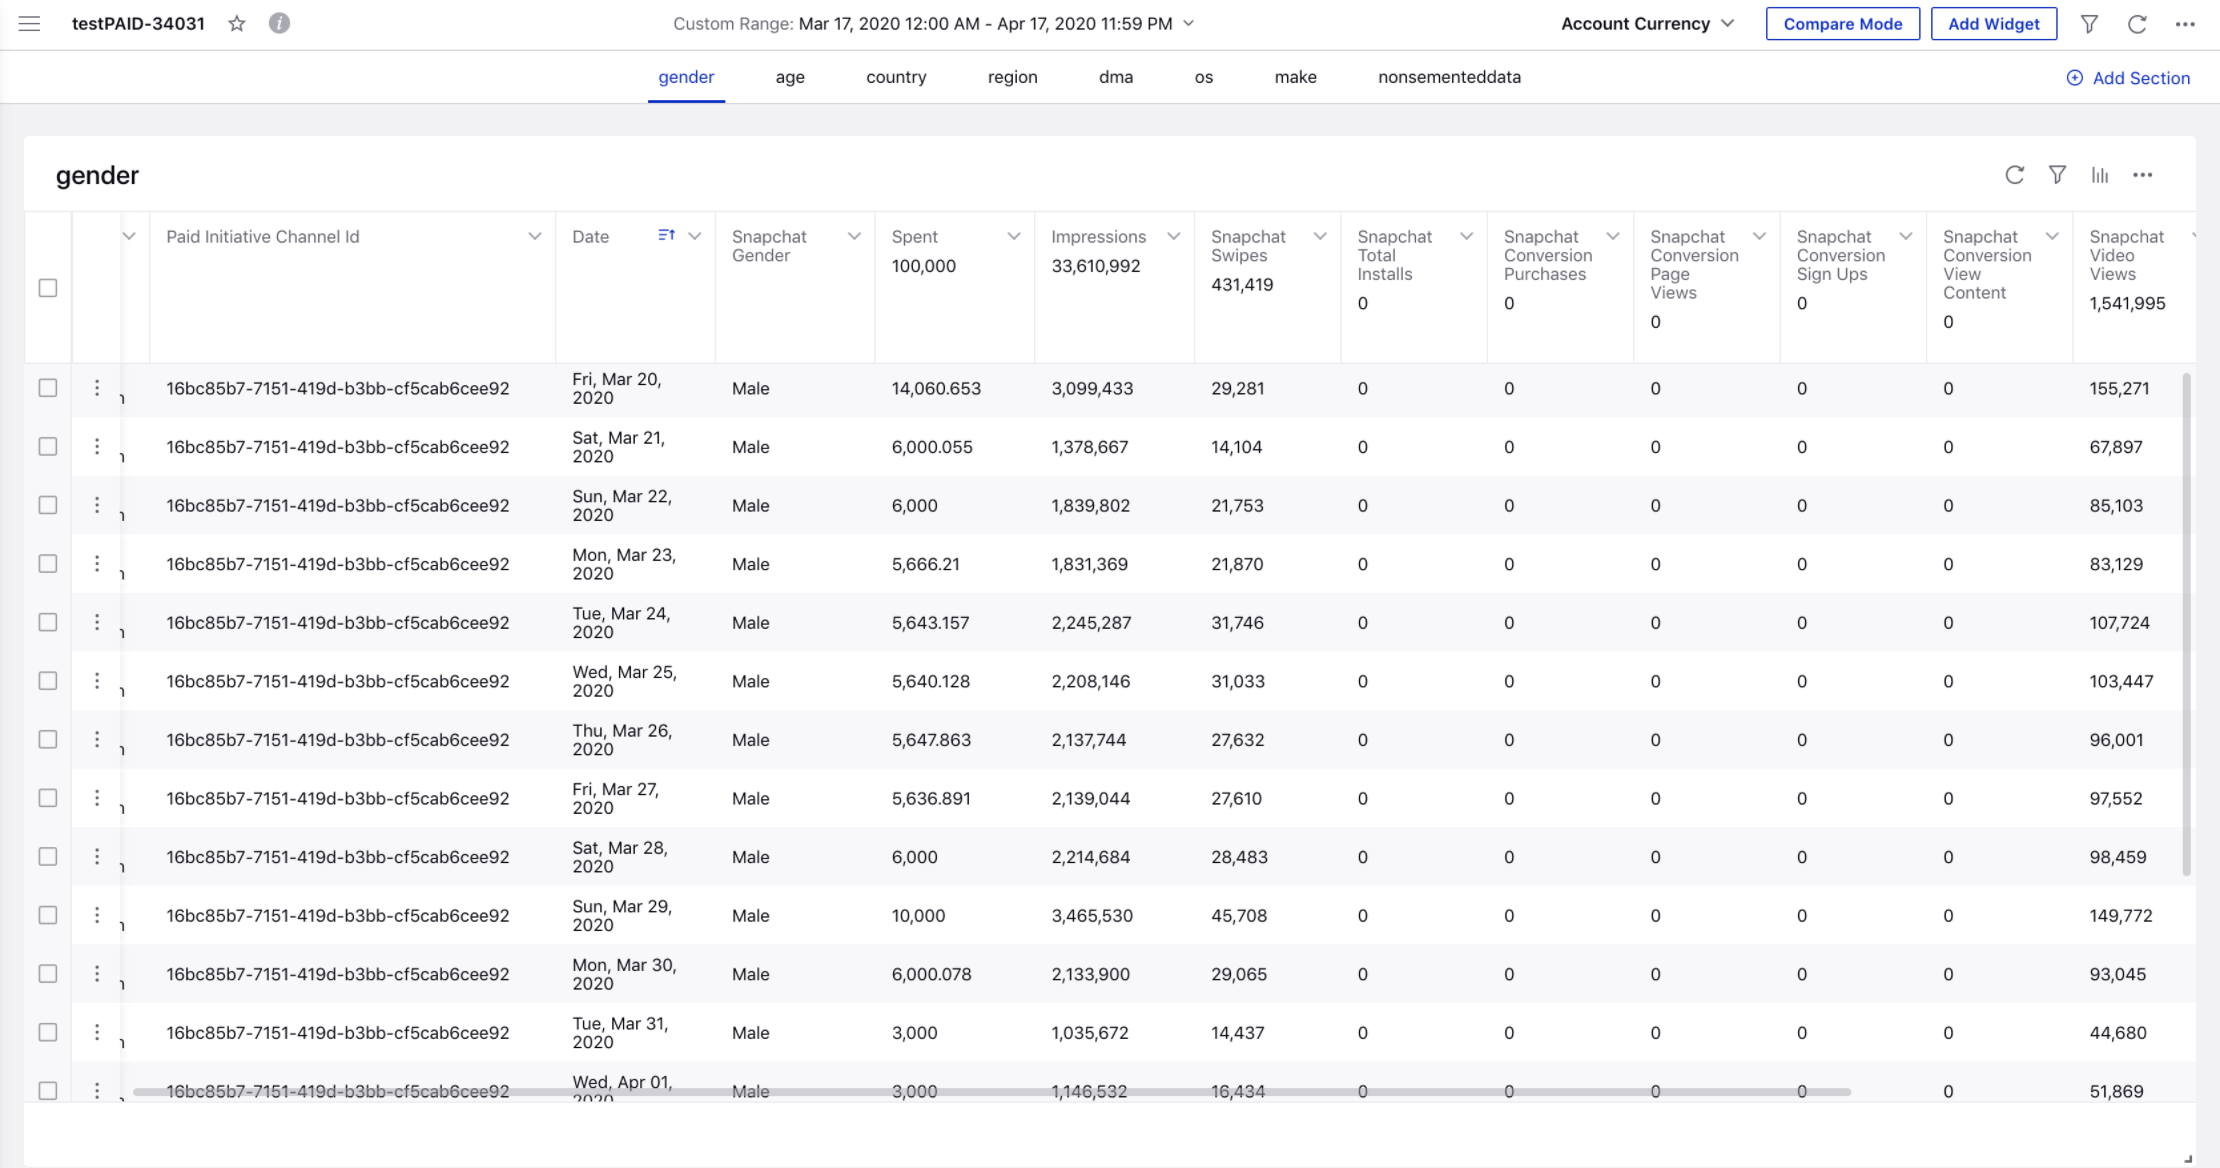
Task: Toggle the select-all checkbox in header
Action: coord(48,288)
